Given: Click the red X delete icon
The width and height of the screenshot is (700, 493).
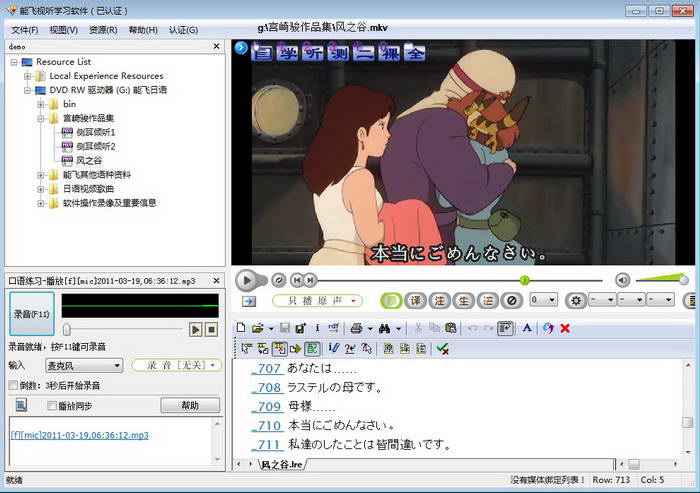Looking at the screenshot, I should [x=565, y=328].
